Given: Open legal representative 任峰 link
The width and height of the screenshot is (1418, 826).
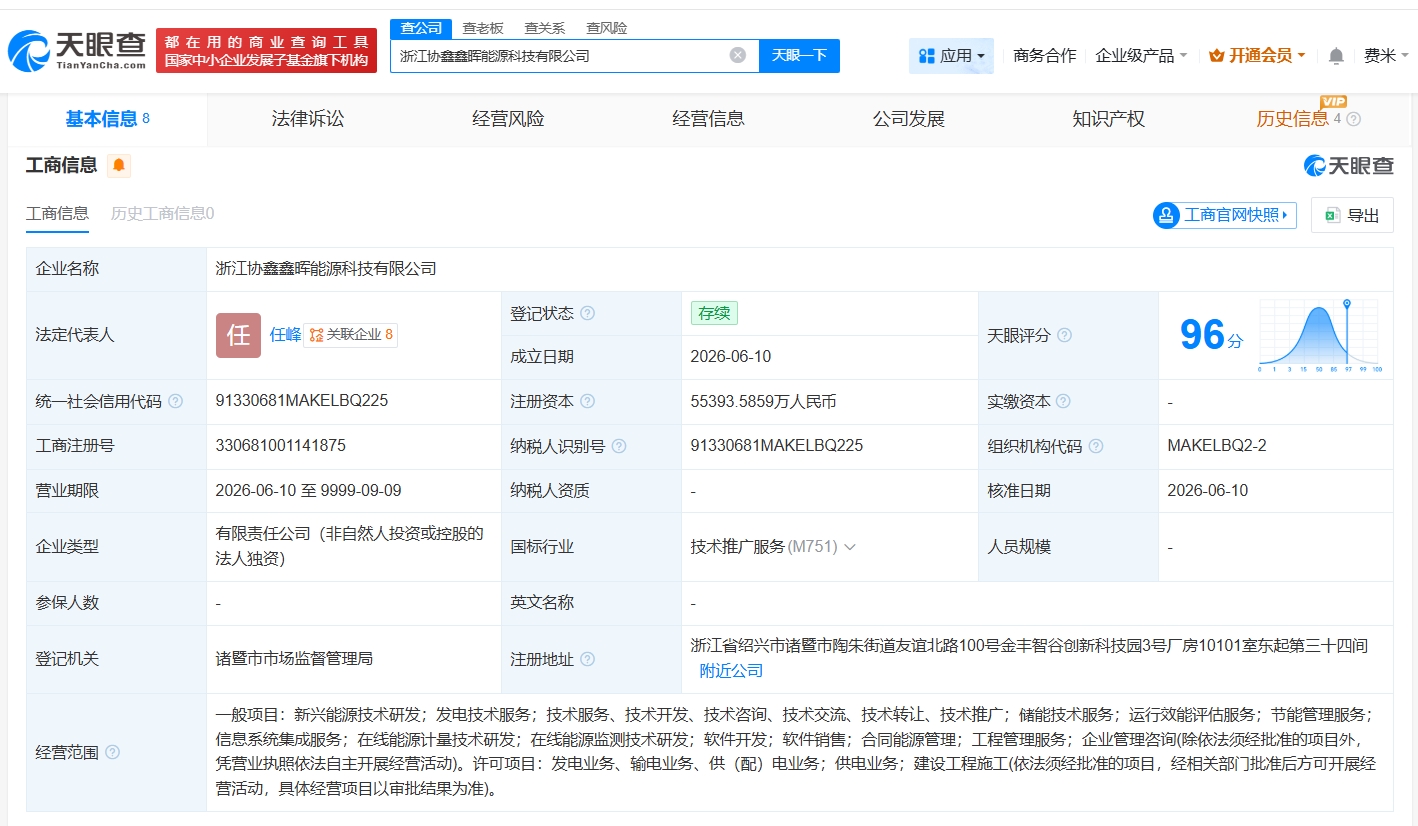Looking at the screenshot, I should click(x=285, y=335).
